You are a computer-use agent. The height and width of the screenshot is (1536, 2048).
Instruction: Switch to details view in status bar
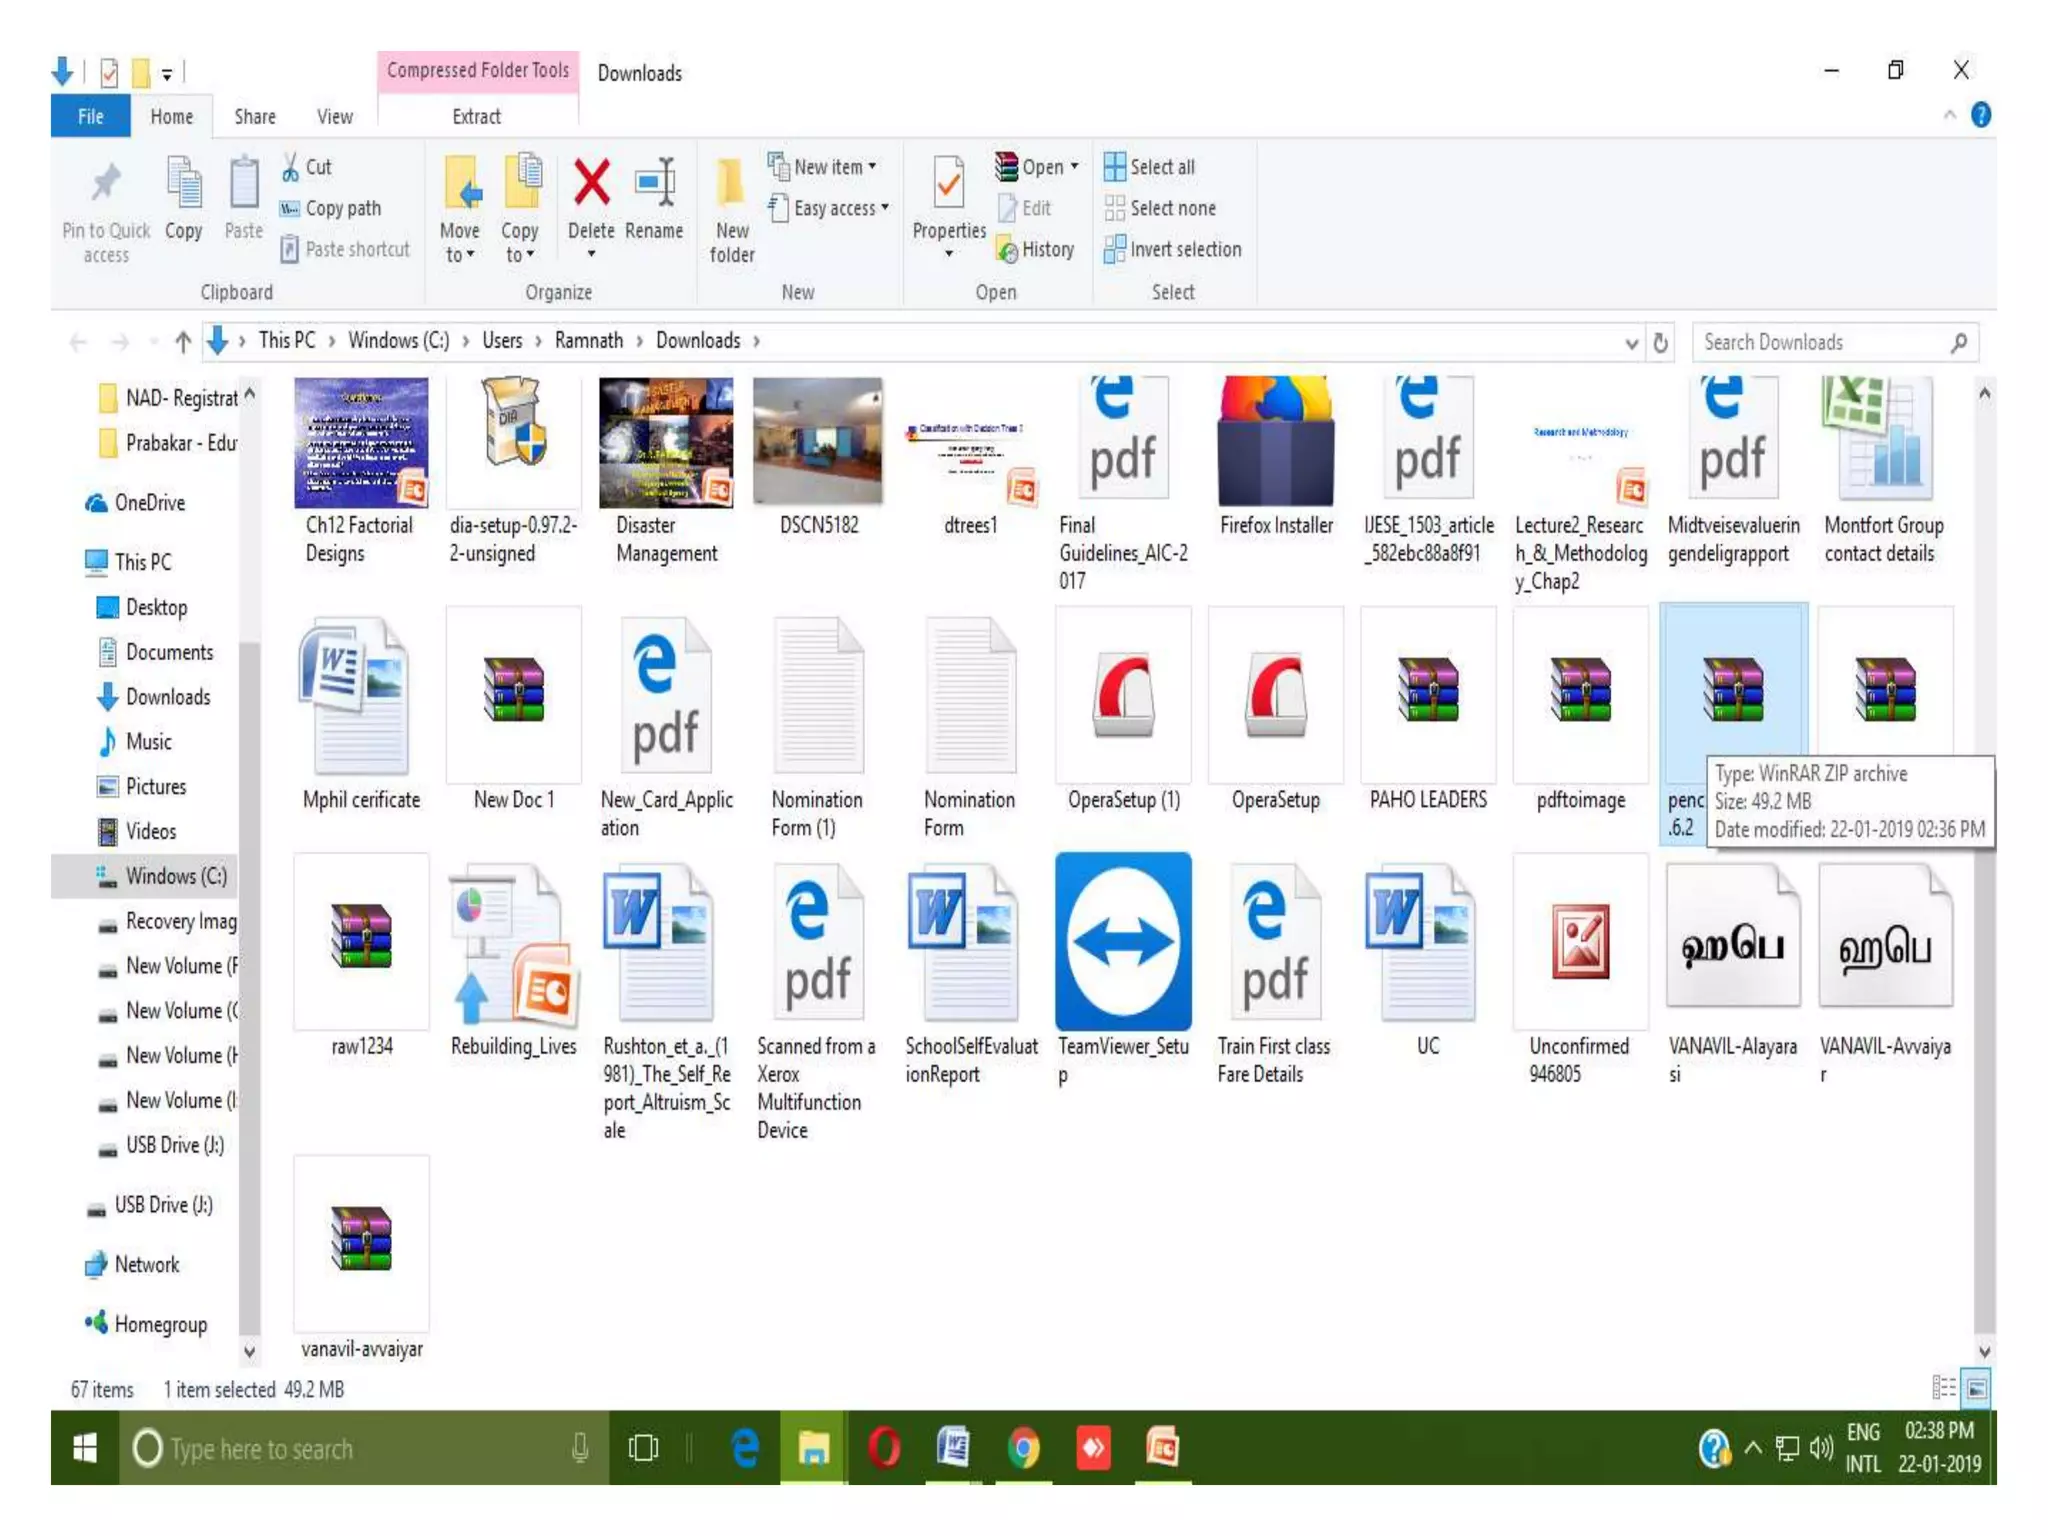[x=1944, y=1388]
